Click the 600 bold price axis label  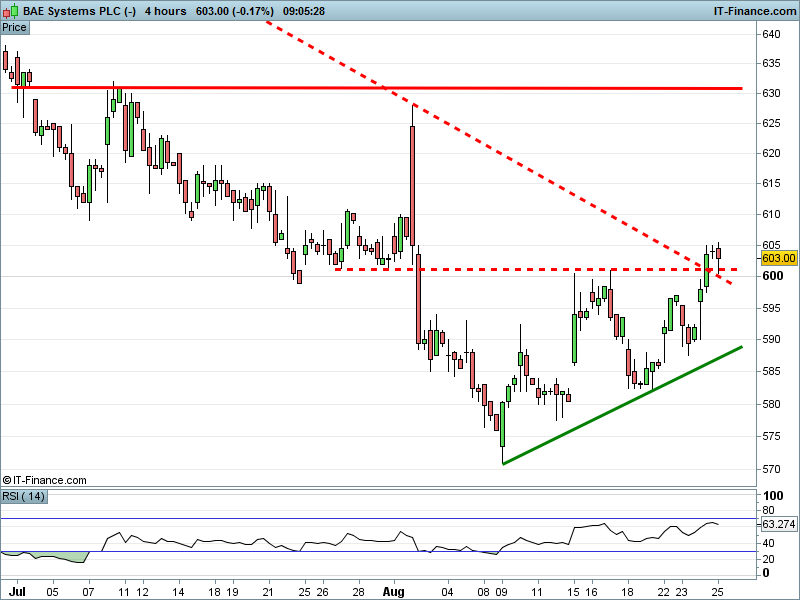[x=772, y=276]
